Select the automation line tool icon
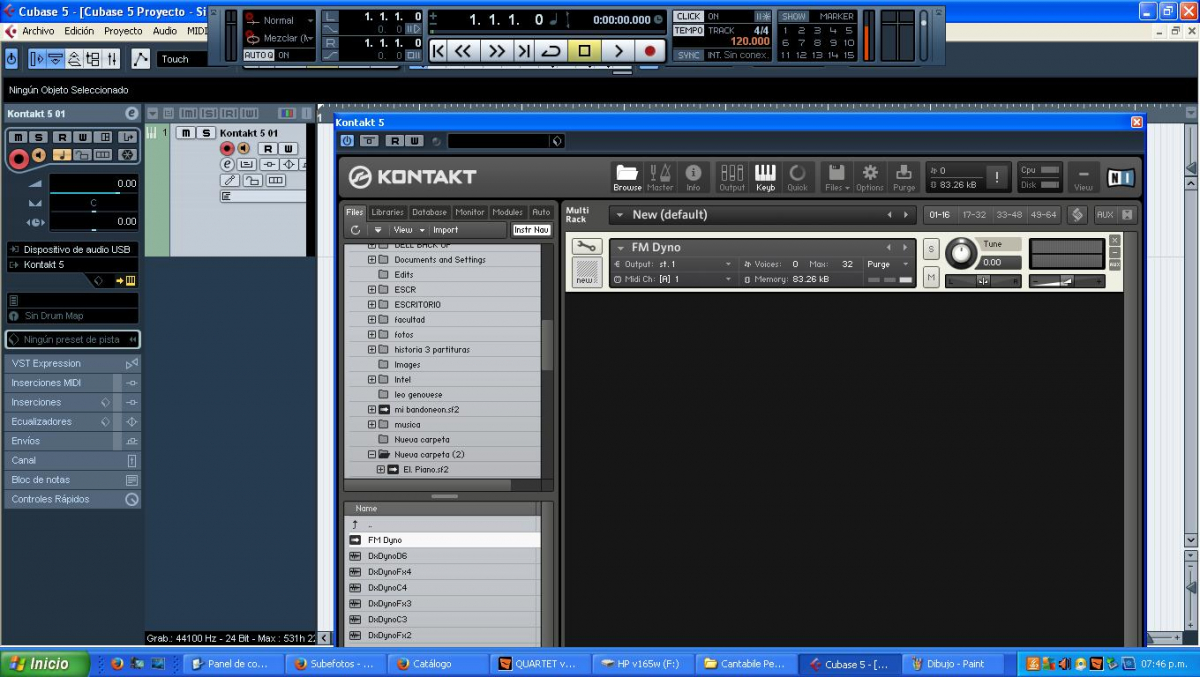Viewport: 1200px width, 677px height. pos(140,59)
